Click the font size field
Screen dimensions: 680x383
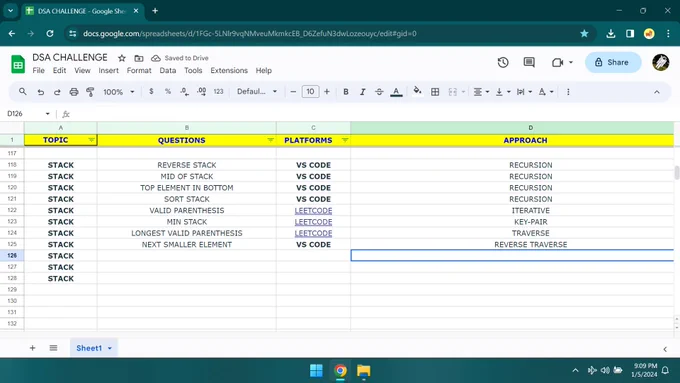pyautogui.click(x=310, y=92)
